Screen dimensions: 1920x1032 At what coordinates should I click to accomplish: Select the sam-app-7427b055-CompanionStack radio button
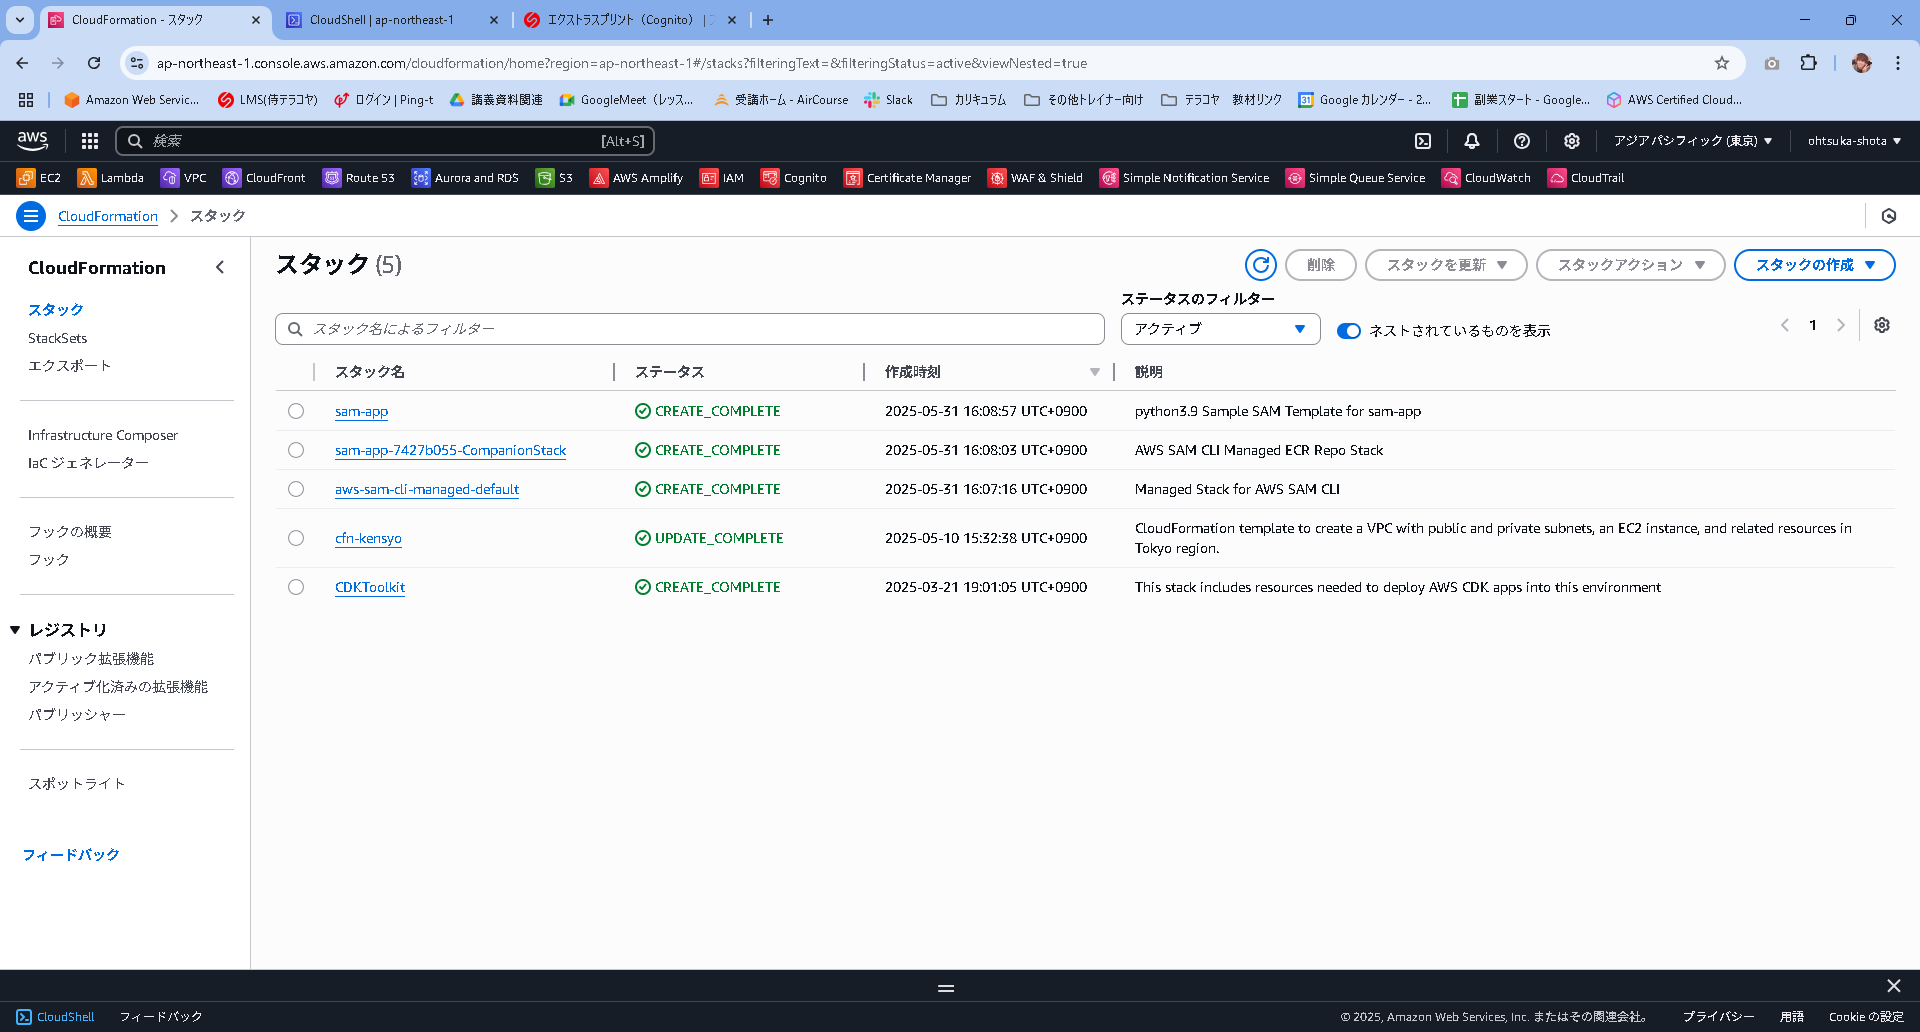[296, 450]
